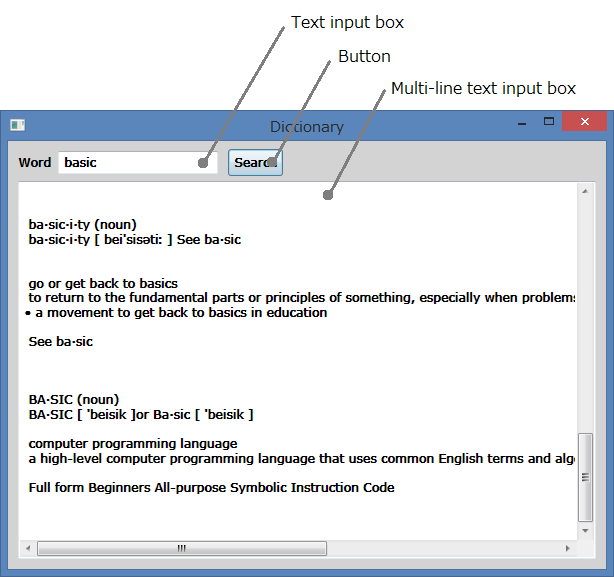The image size is (614, 577).
Task: Click "Full form Beginners All-purpose Symbolic Instruction Code"
Action: click(x=211, y=488)
